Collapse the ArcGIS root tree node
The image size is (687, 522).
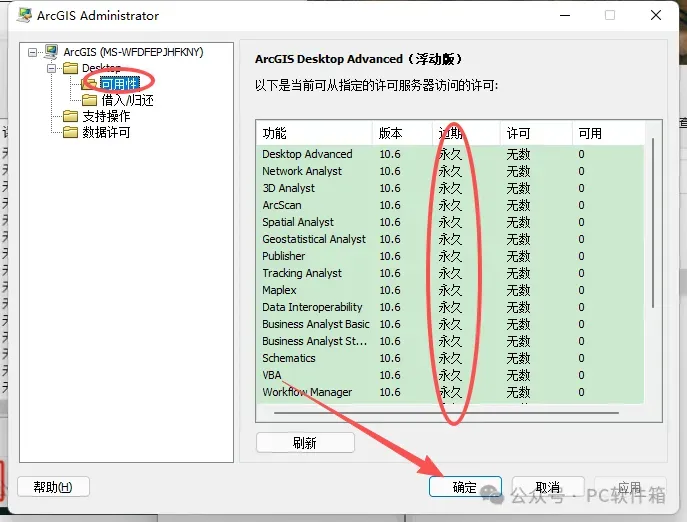(32, 53)
